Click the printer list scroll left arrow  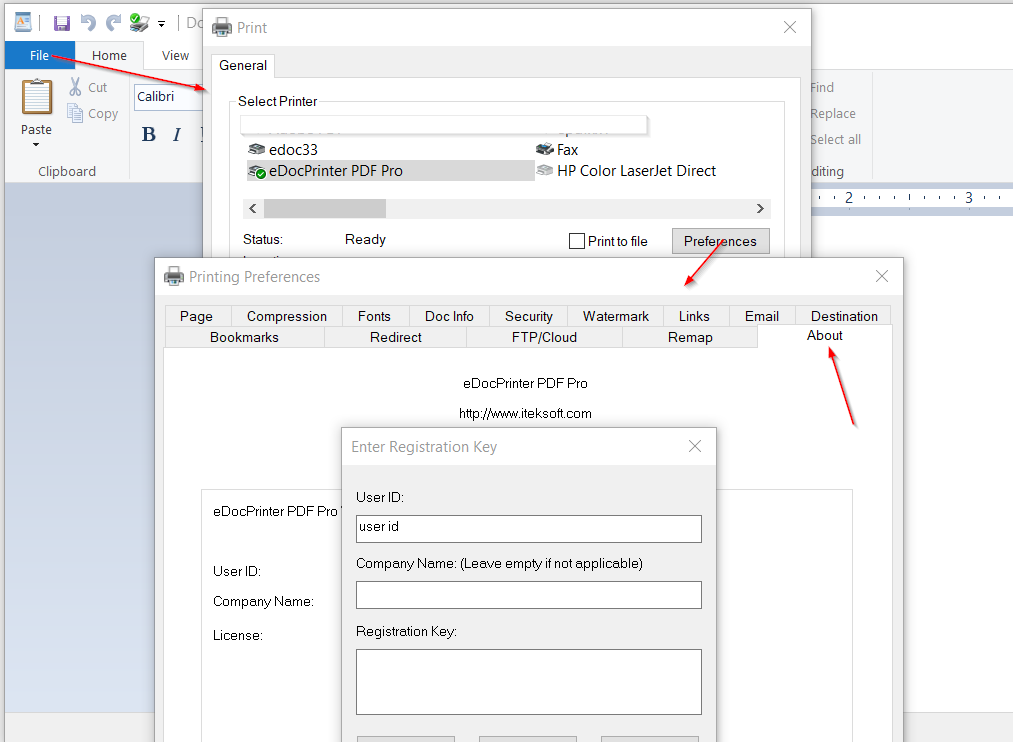pyautogui.click(x=253, y=209)
